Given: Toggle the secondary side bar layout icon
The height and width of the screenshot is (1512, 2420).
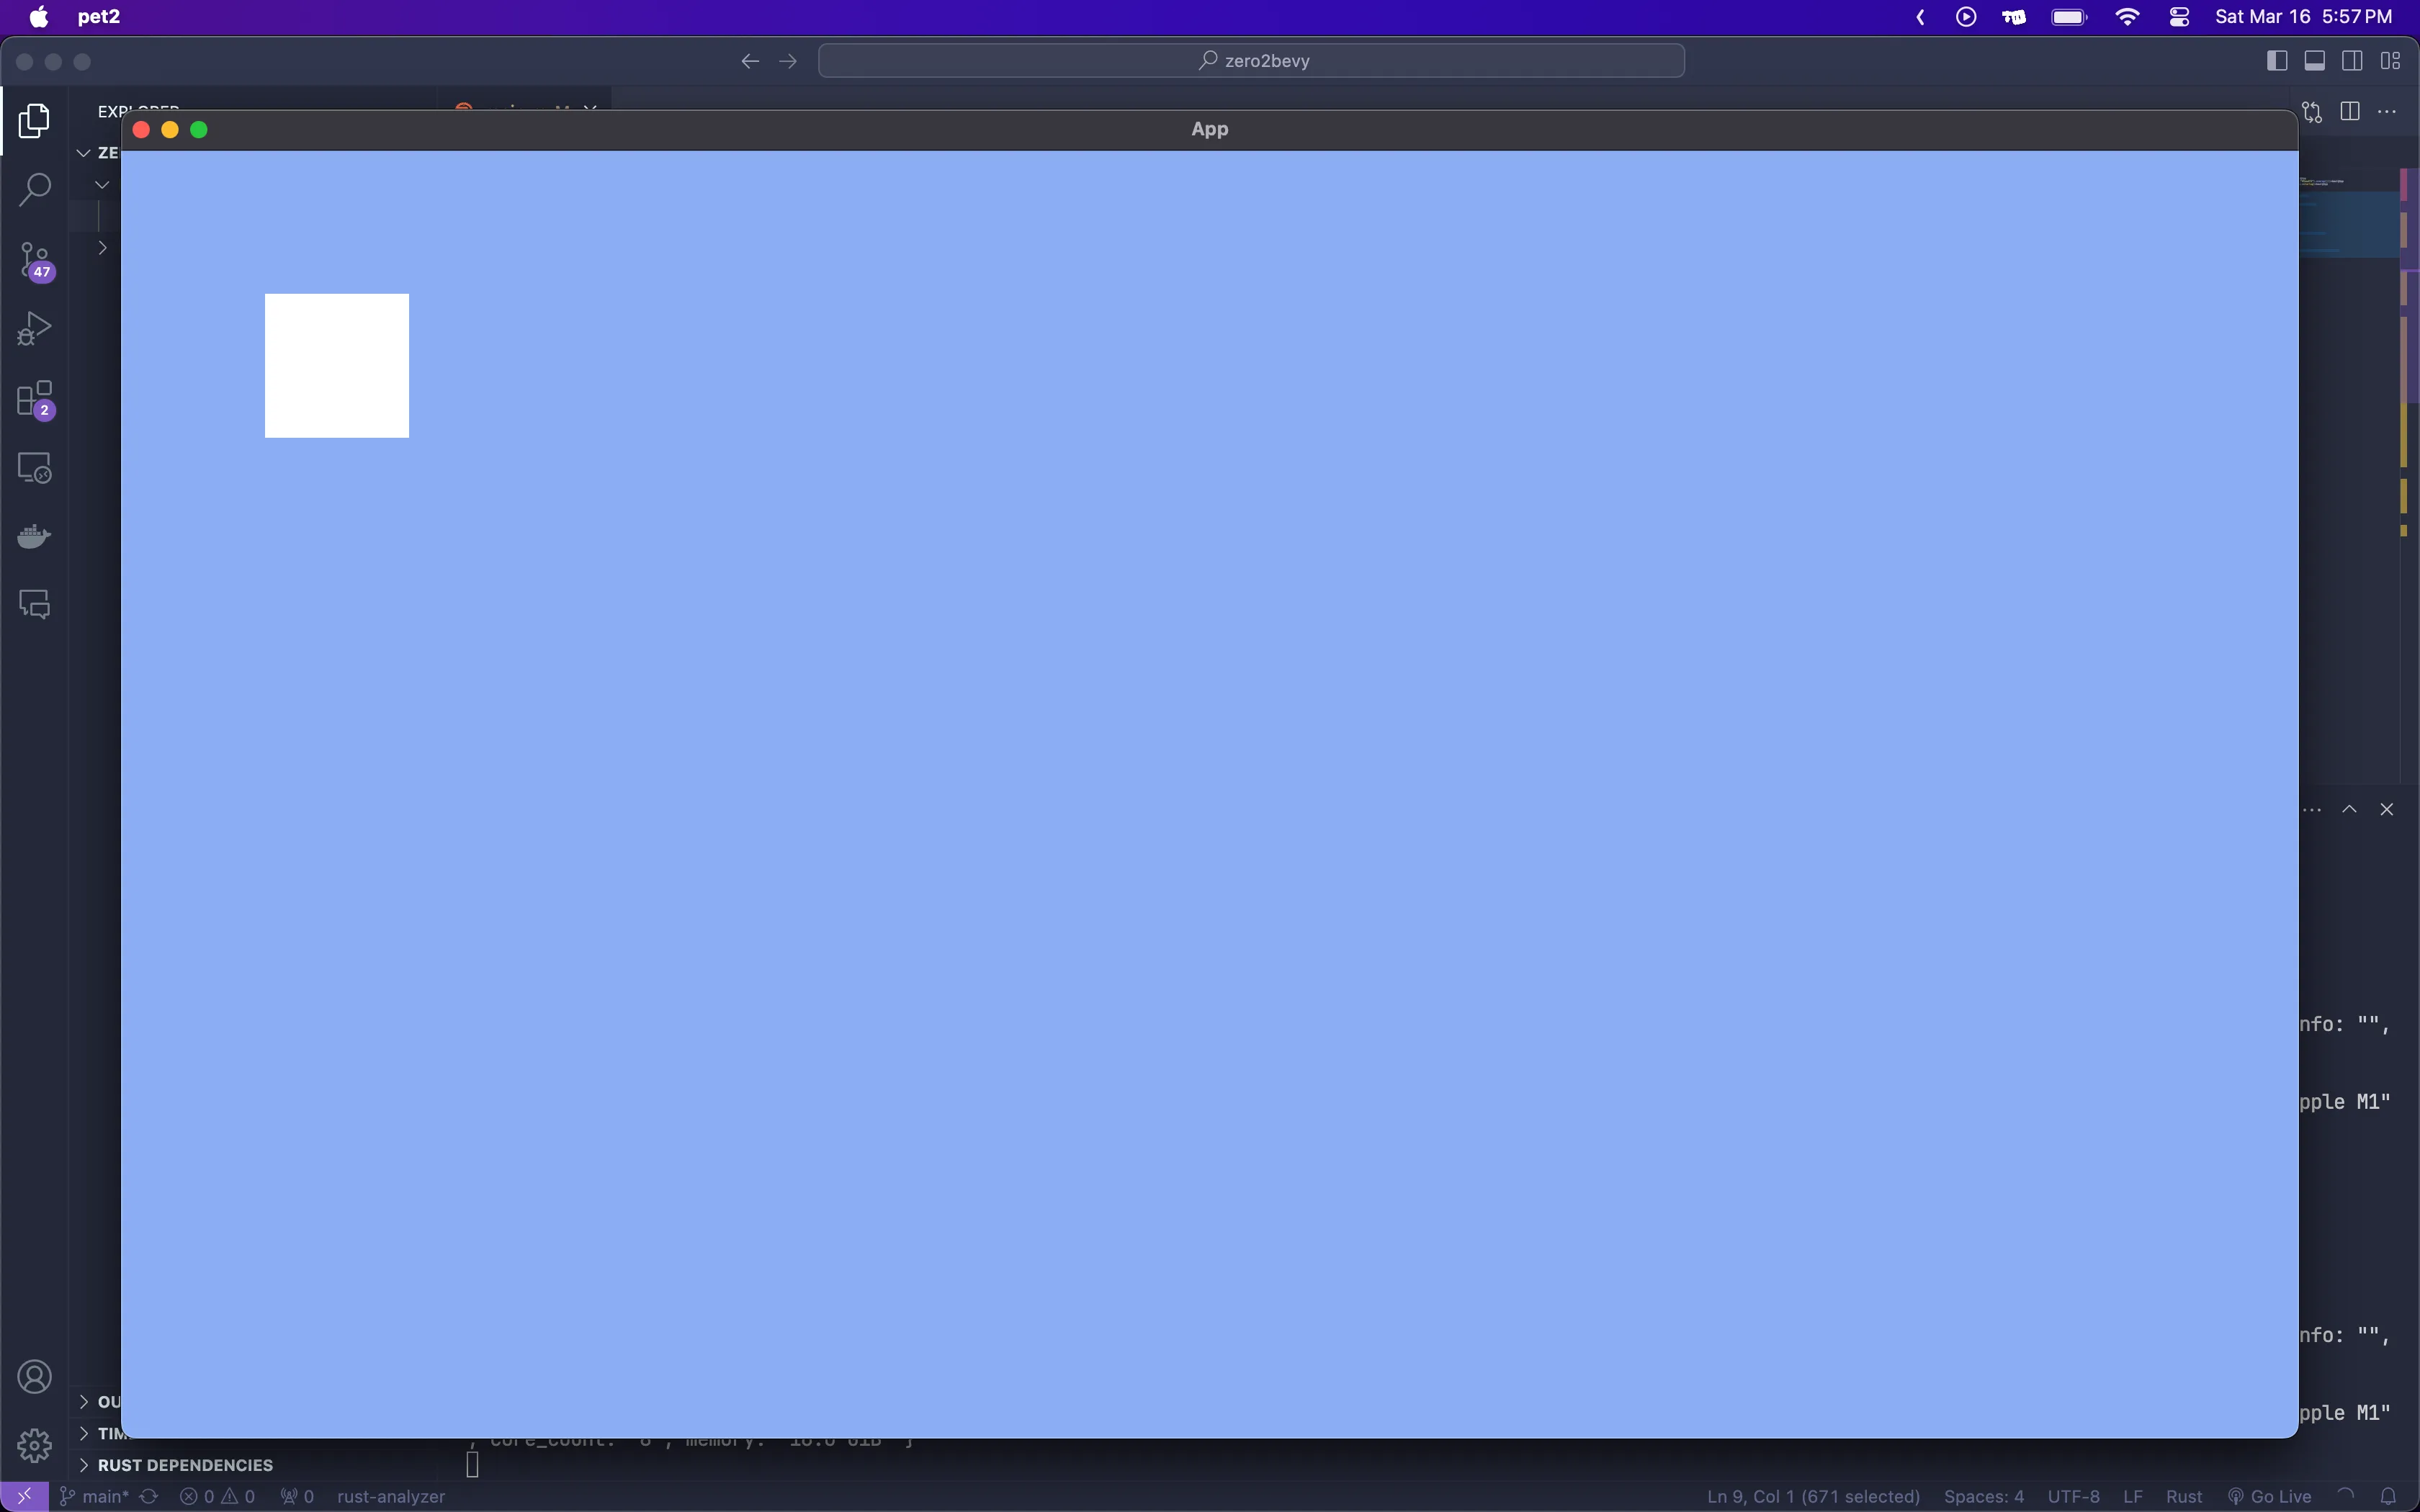Looking at the screenshot, I should pyautogui.click(x=2353, y=61).
